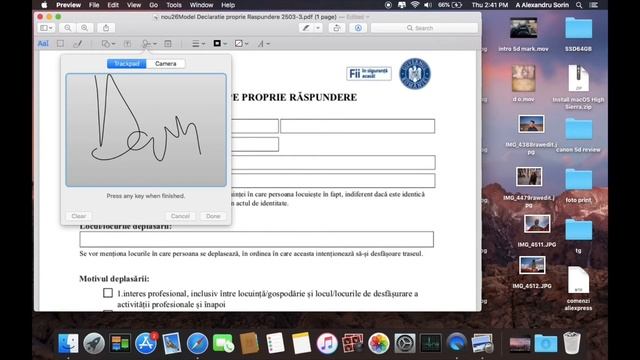
Task: Select 'comenzi aliexpress' file on desktop
Action: (x=578, y=289)
